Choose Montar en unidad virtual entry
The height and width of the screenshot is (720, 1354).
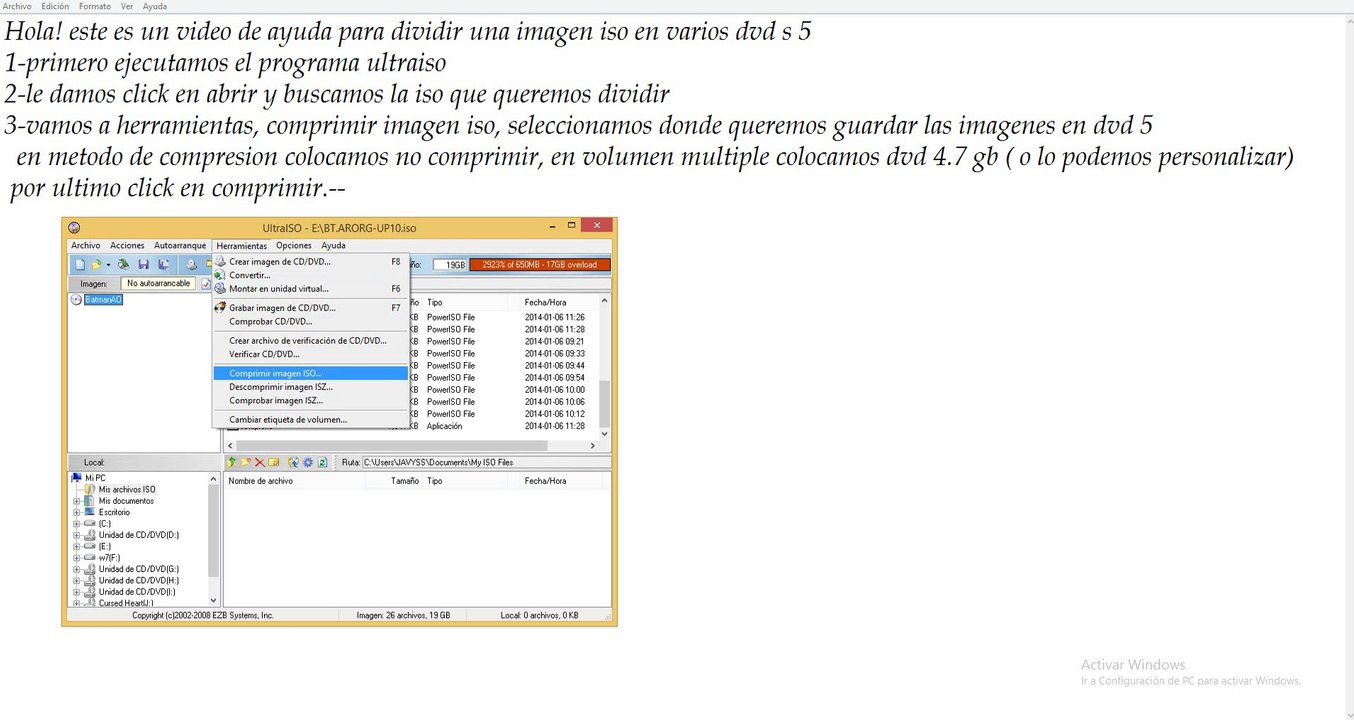tap(311, 289)
